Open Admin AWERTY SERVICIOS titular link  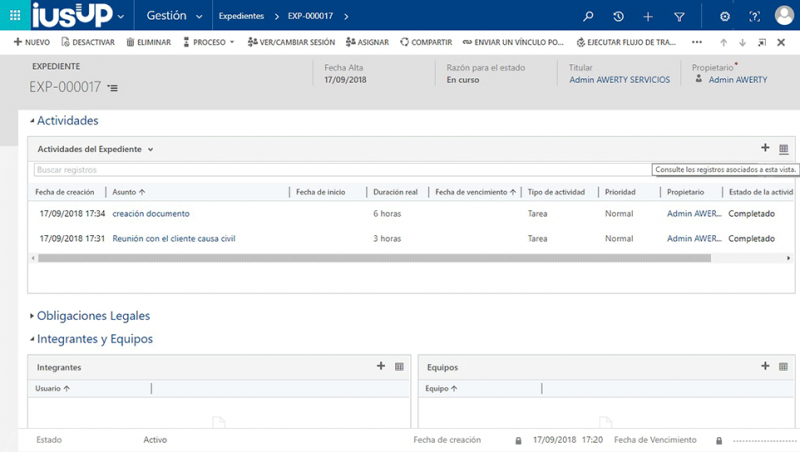pos(619,80)
